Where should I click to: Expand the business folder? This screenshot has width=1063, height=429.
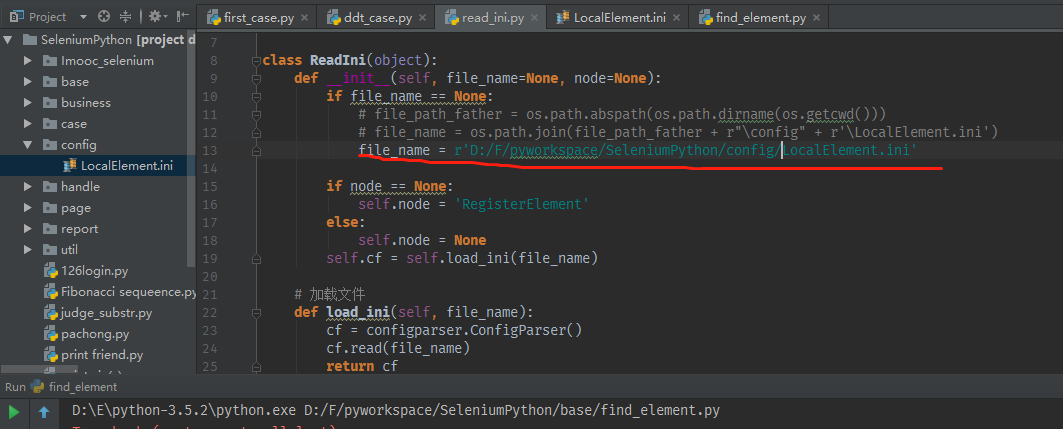coord(28,102)
